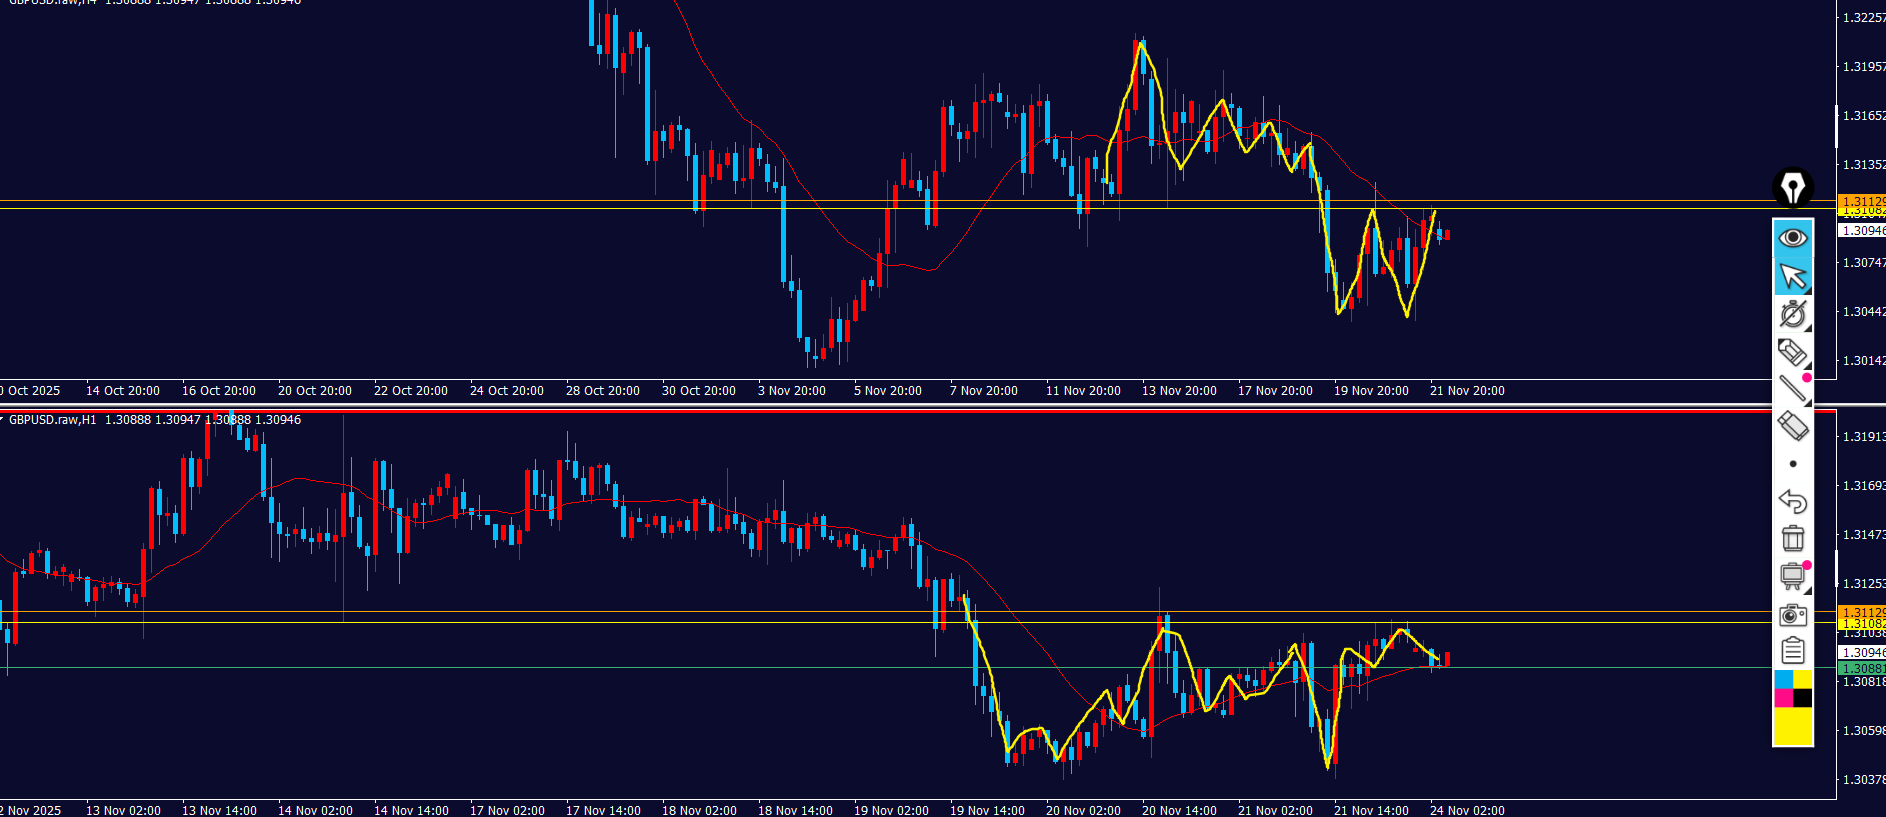Expand the pencil tool options
The height and width of the screenshot is (817, 1886).
click(x=1792, y=351)
